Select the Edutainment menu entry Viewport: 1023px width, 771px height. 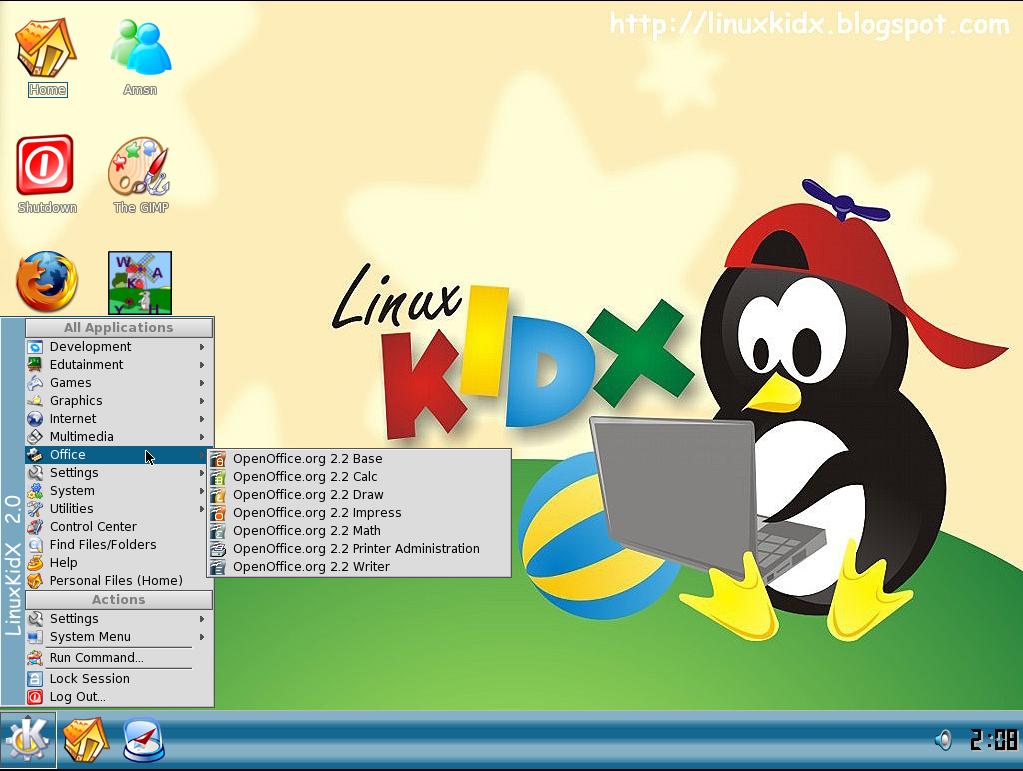(x=85, y=364)
